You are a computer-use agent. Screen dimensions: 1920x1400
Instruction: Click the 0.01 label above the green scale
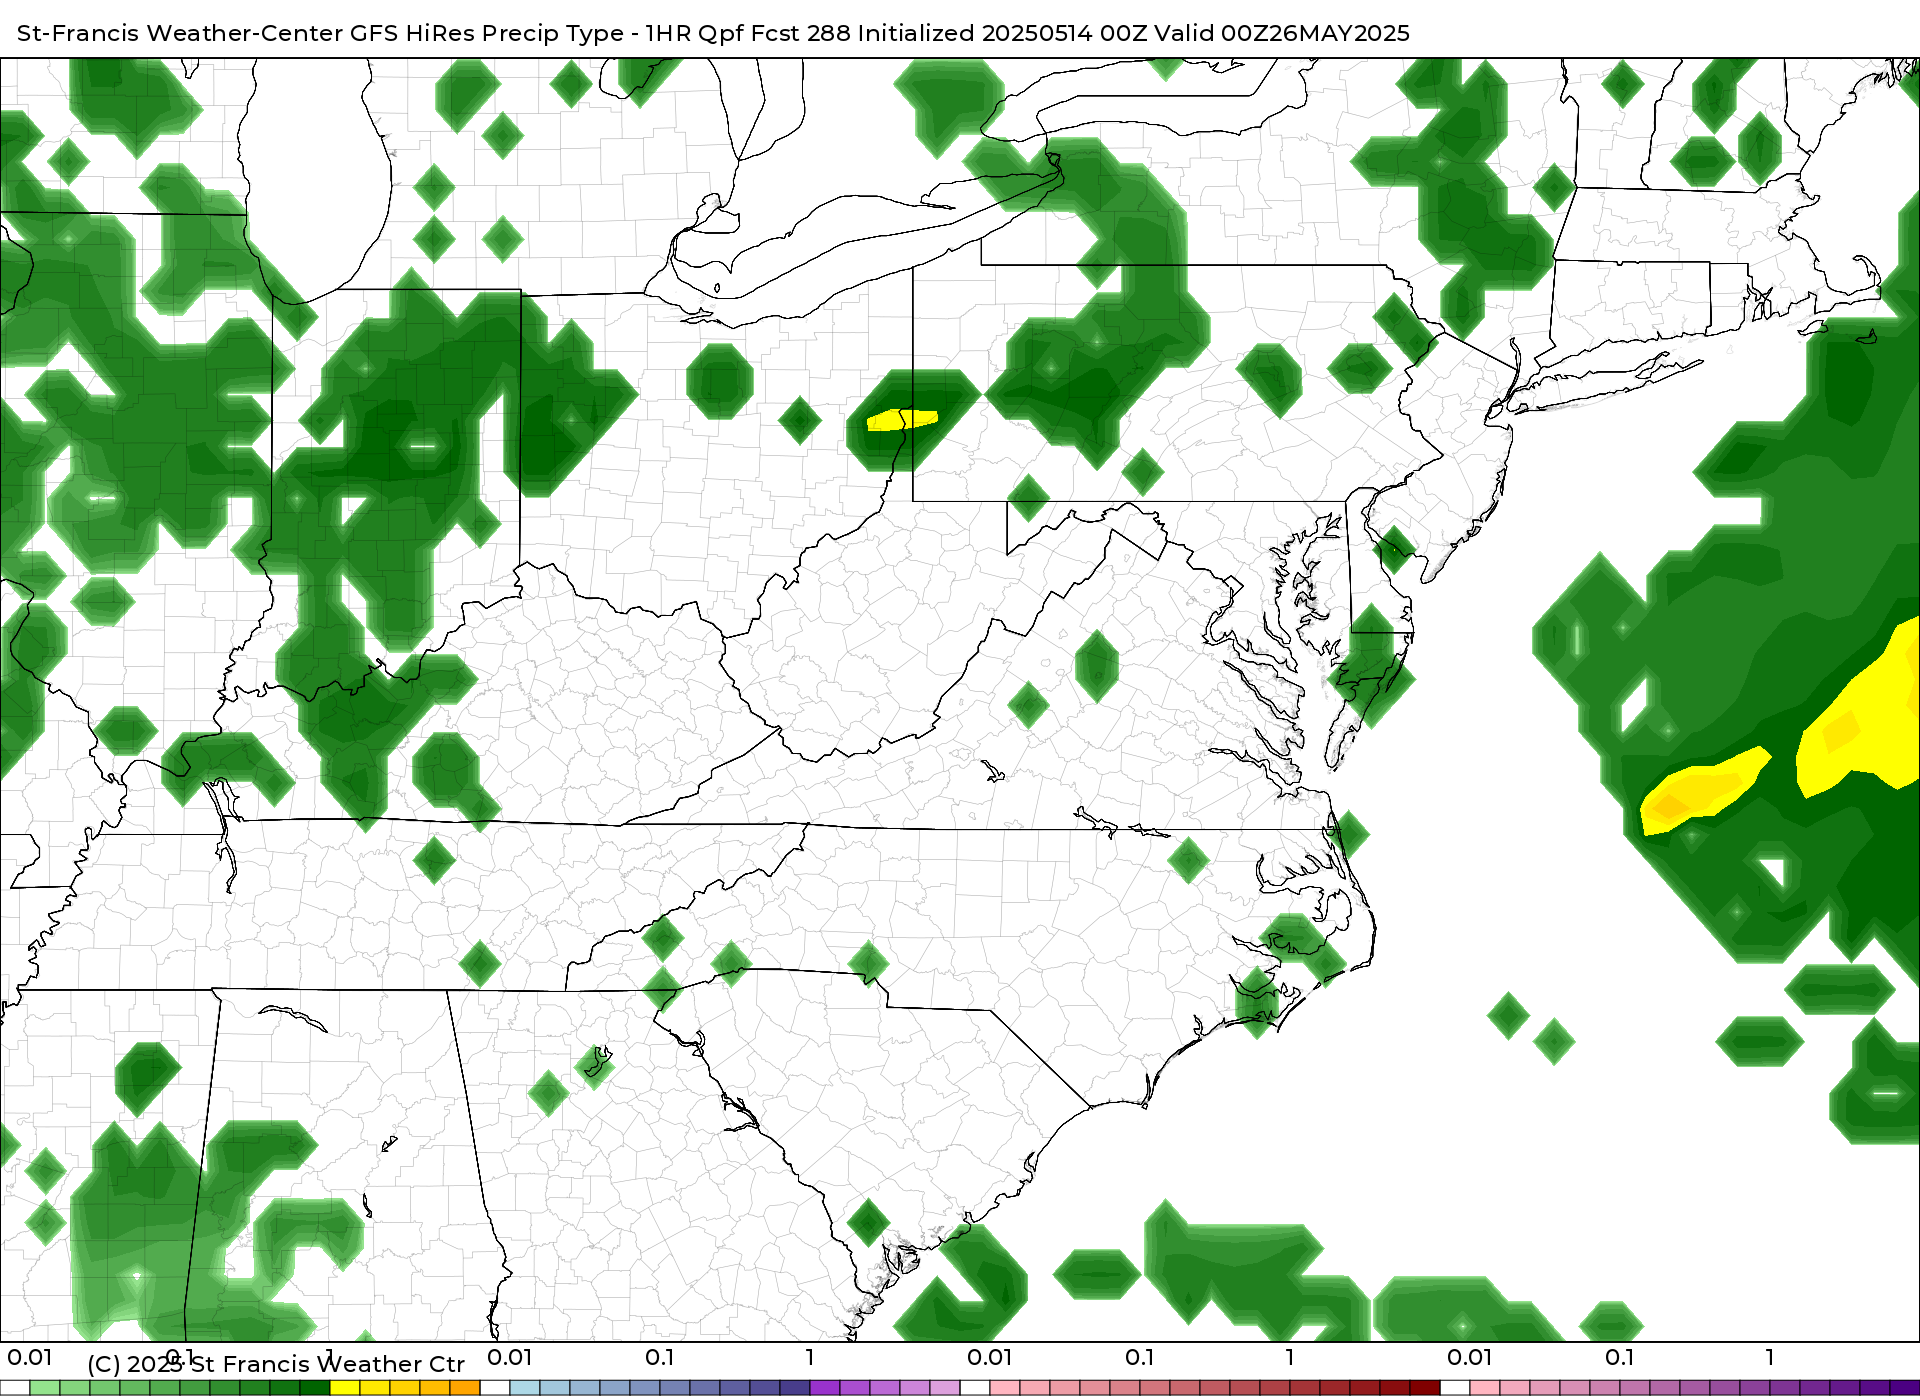click(x=30, y=1357)
